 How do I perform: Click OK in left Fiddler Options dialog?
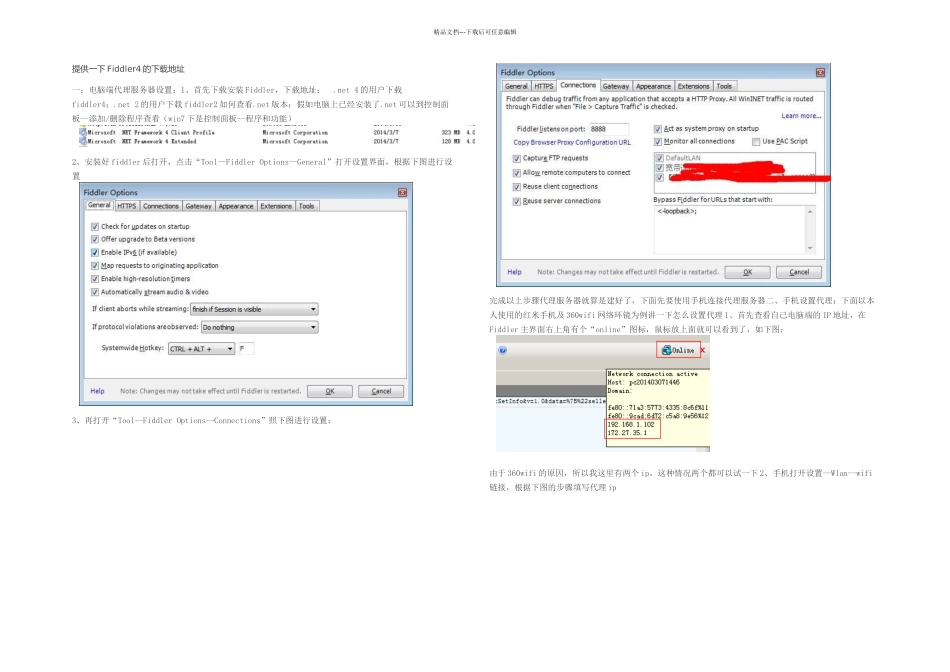point(330,391)
